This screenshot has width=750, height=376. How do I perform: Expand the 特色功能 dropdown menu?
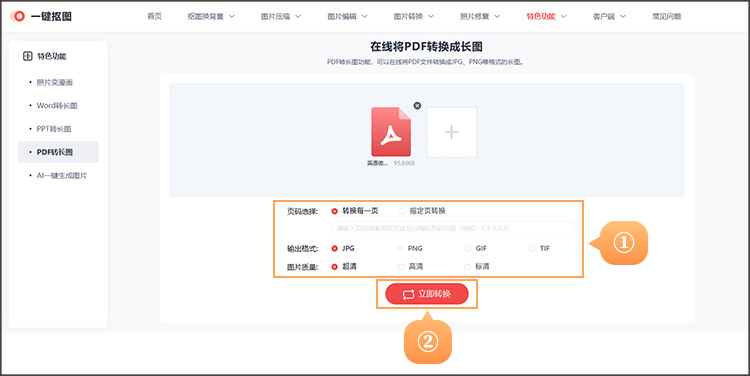tap(546, 16)
